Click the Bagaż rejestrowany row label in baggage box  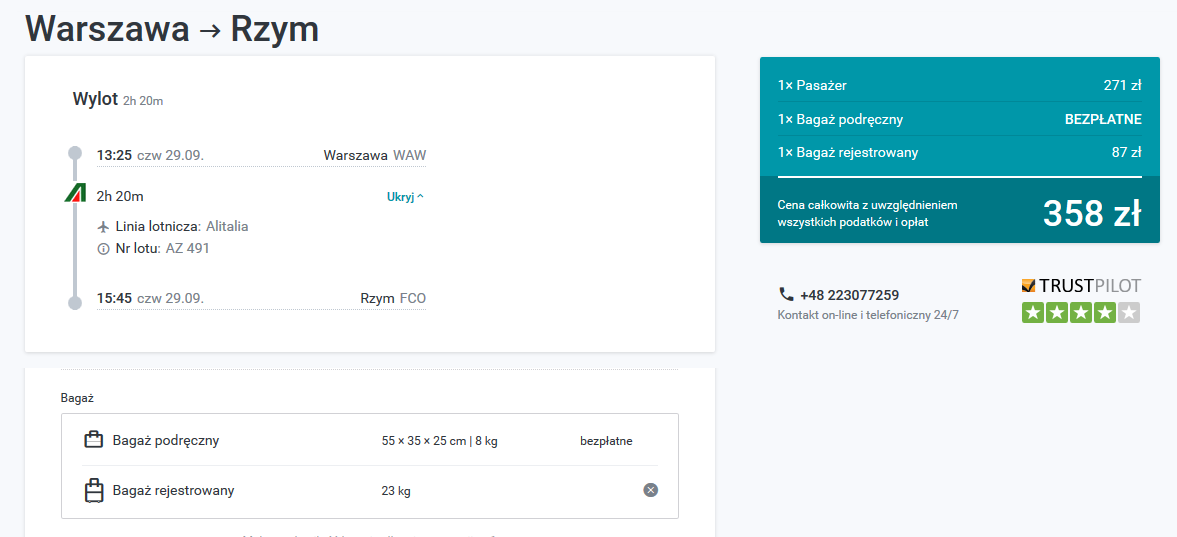click(x=173, y=490)
